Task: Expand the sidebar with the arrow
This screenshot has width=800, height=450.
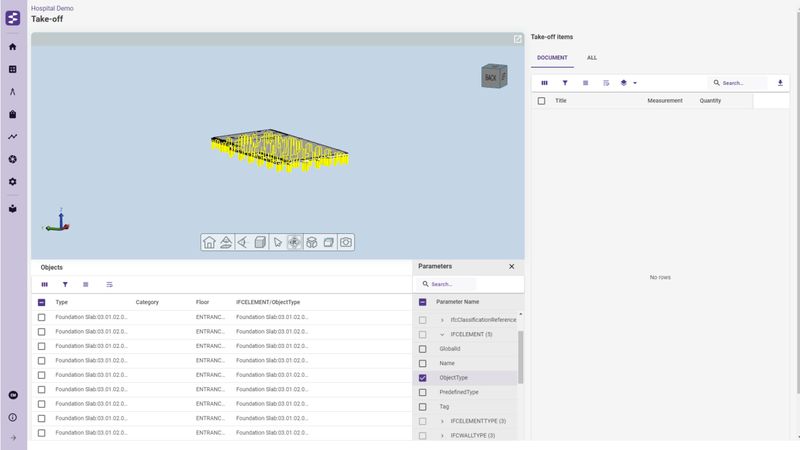Action: coord(13,438)
